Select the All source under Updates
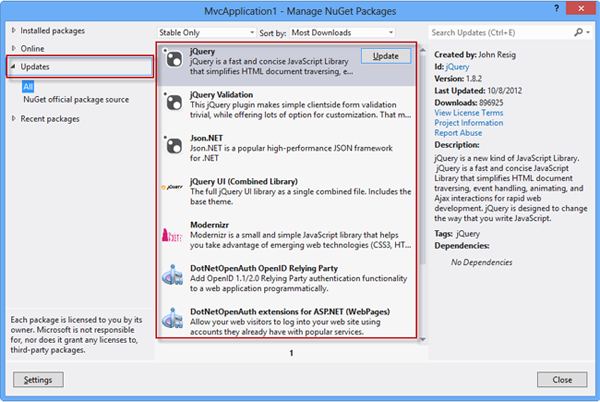The width and height of the screenshot is (600, 402). 28,86
